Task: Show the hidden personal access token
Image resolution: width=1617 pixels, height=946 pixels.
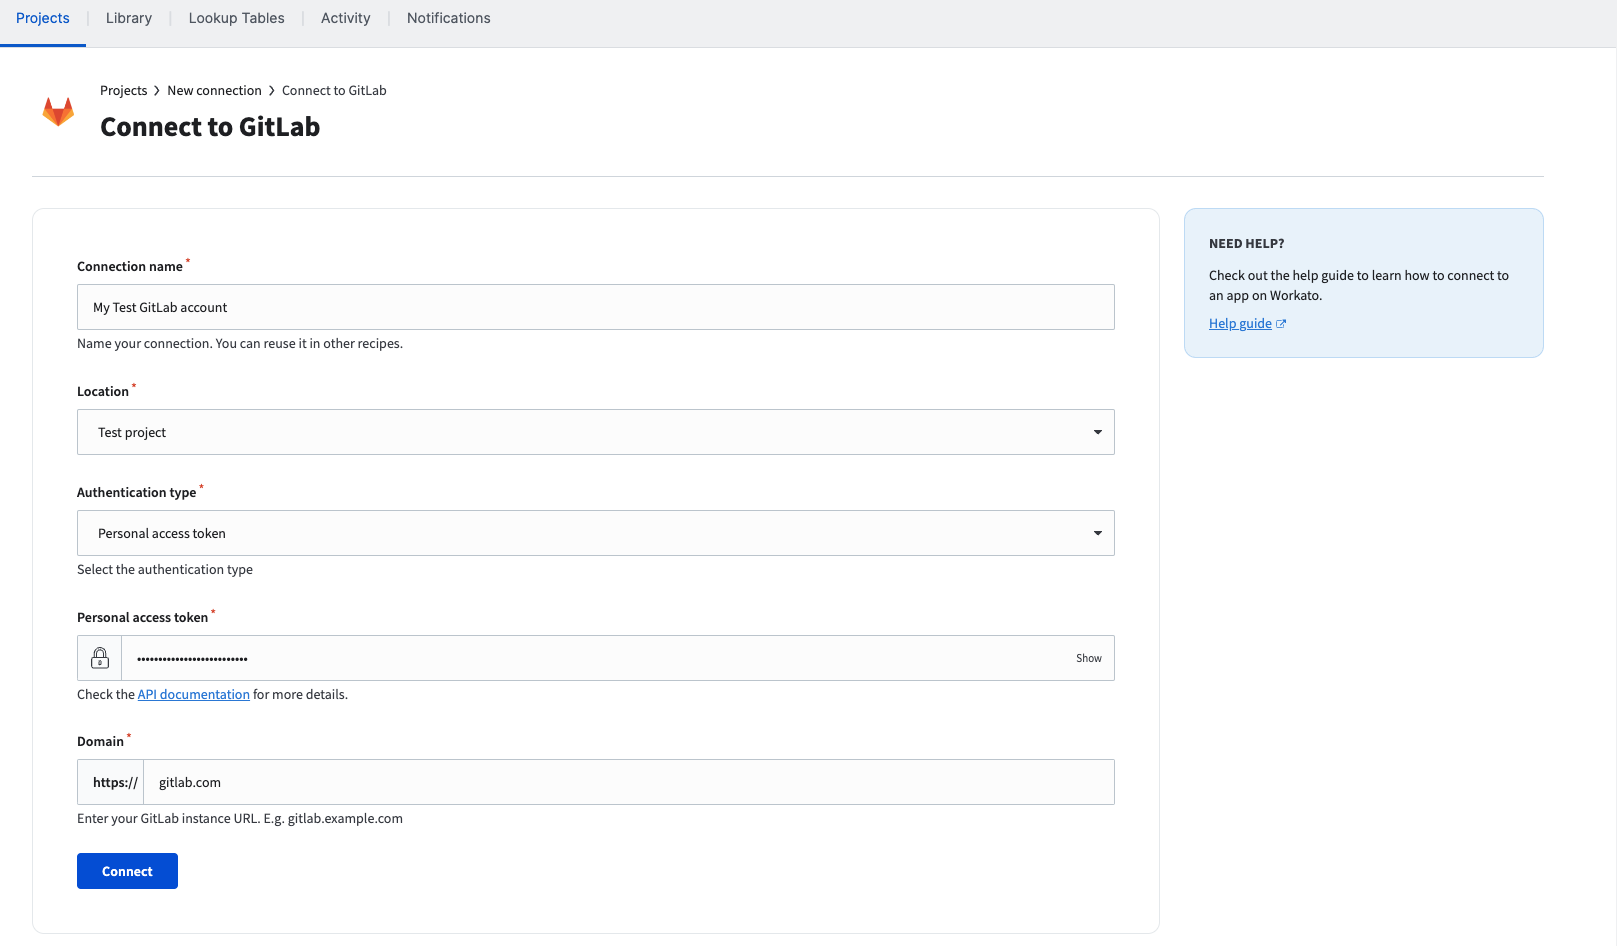Action: pos(1089,658)
